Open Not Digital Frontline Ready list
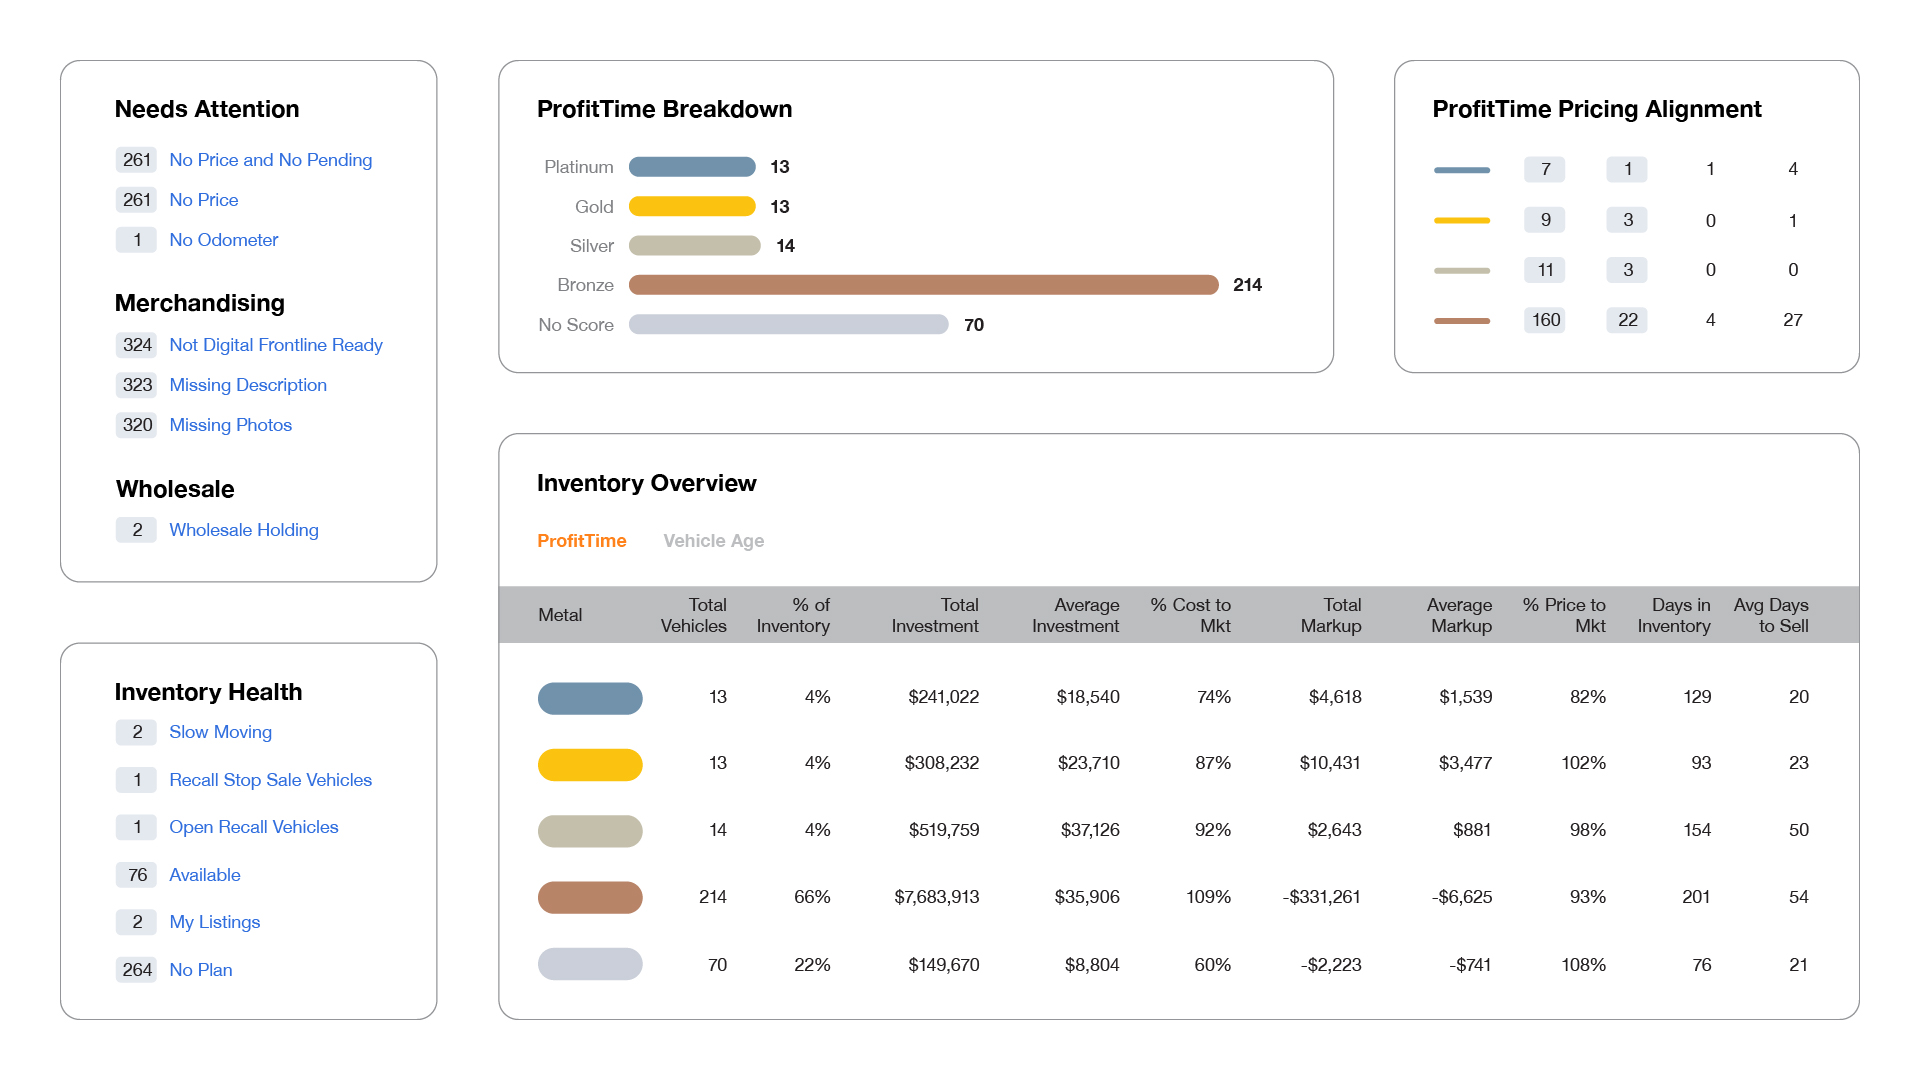Screen dimensions: 1920x1080 pos(275,345)
